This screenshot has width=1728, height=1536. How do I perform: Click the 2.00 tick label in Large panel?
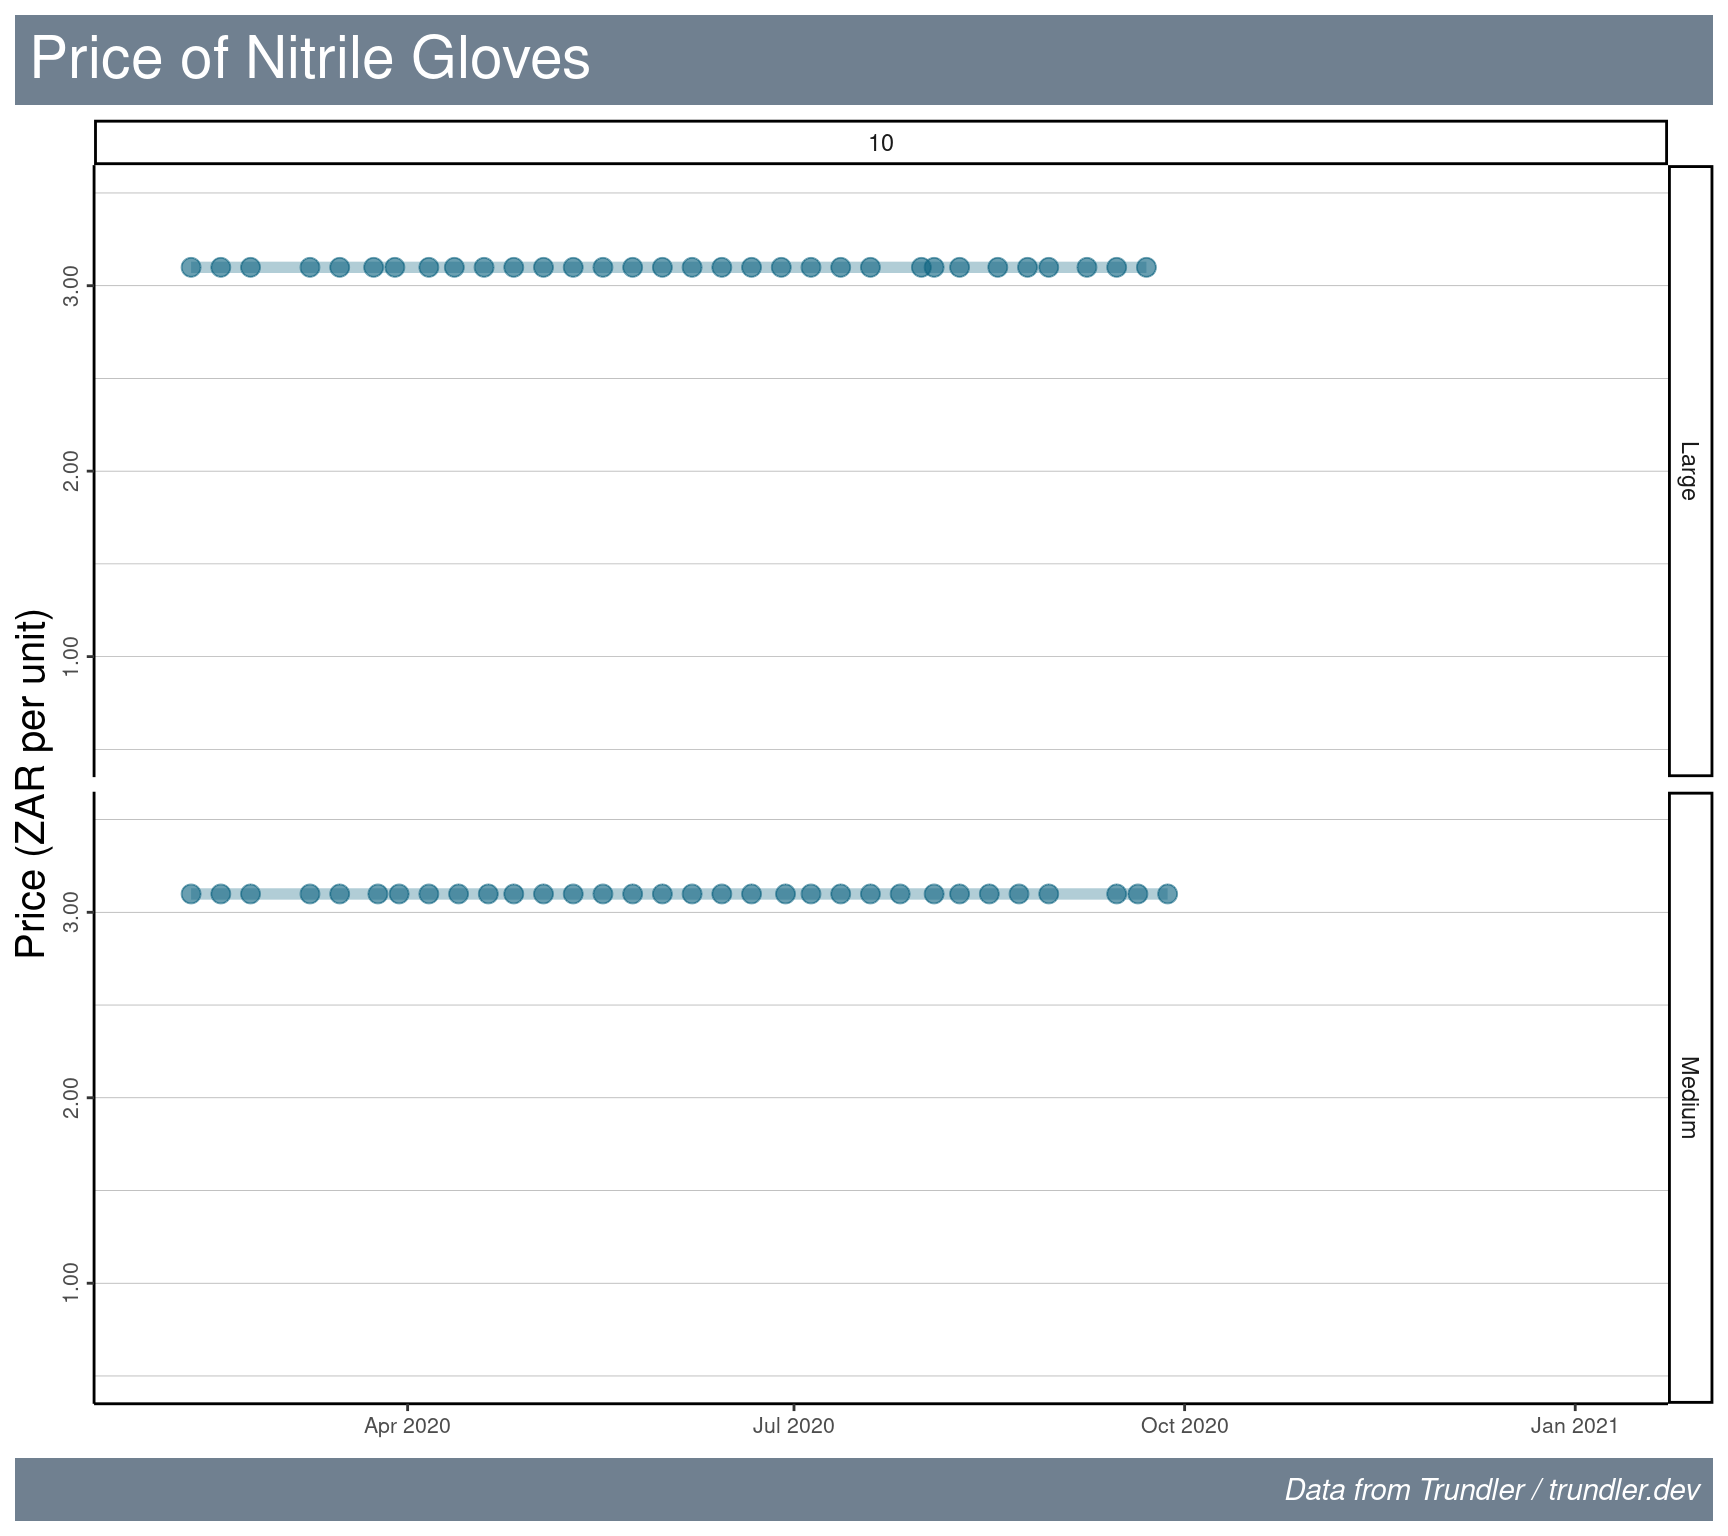pyautogui.click(x=71, y=471)
